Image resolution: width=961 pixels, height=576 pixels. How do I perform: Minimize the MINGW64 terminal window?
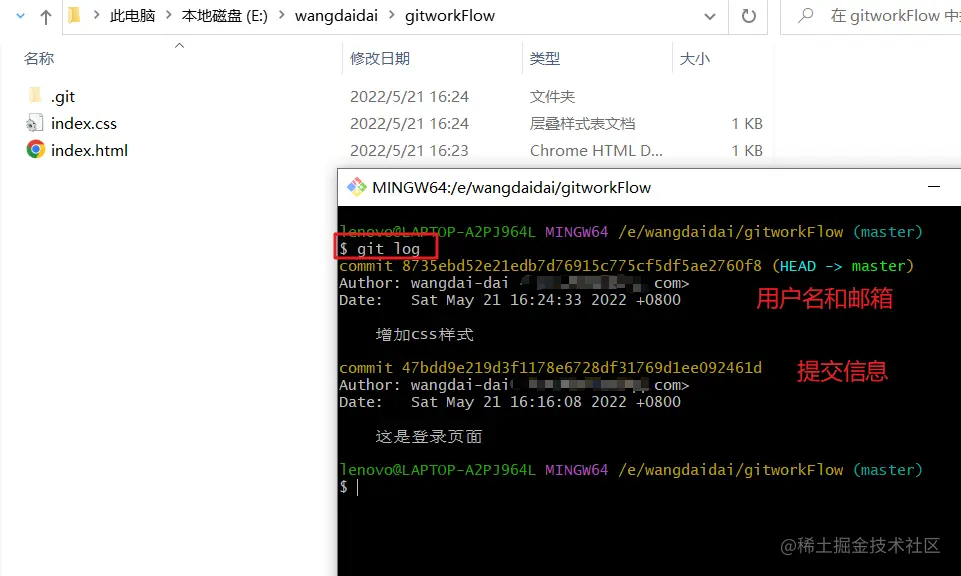click(933, 187)
